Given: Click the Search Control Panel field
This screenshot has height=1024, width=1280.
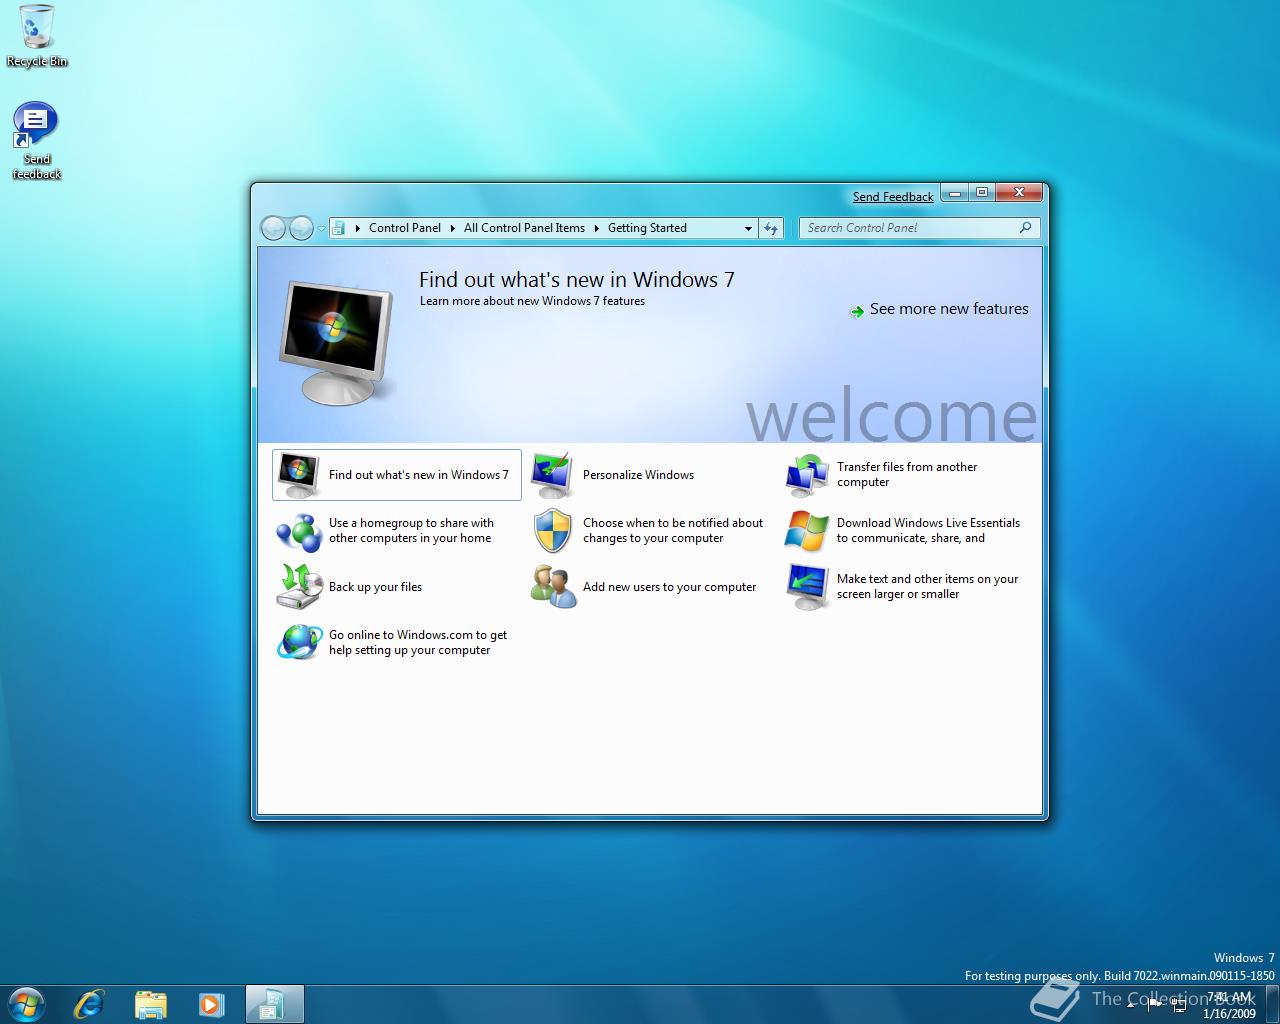Looking at the screenshot, I should 920,228.
